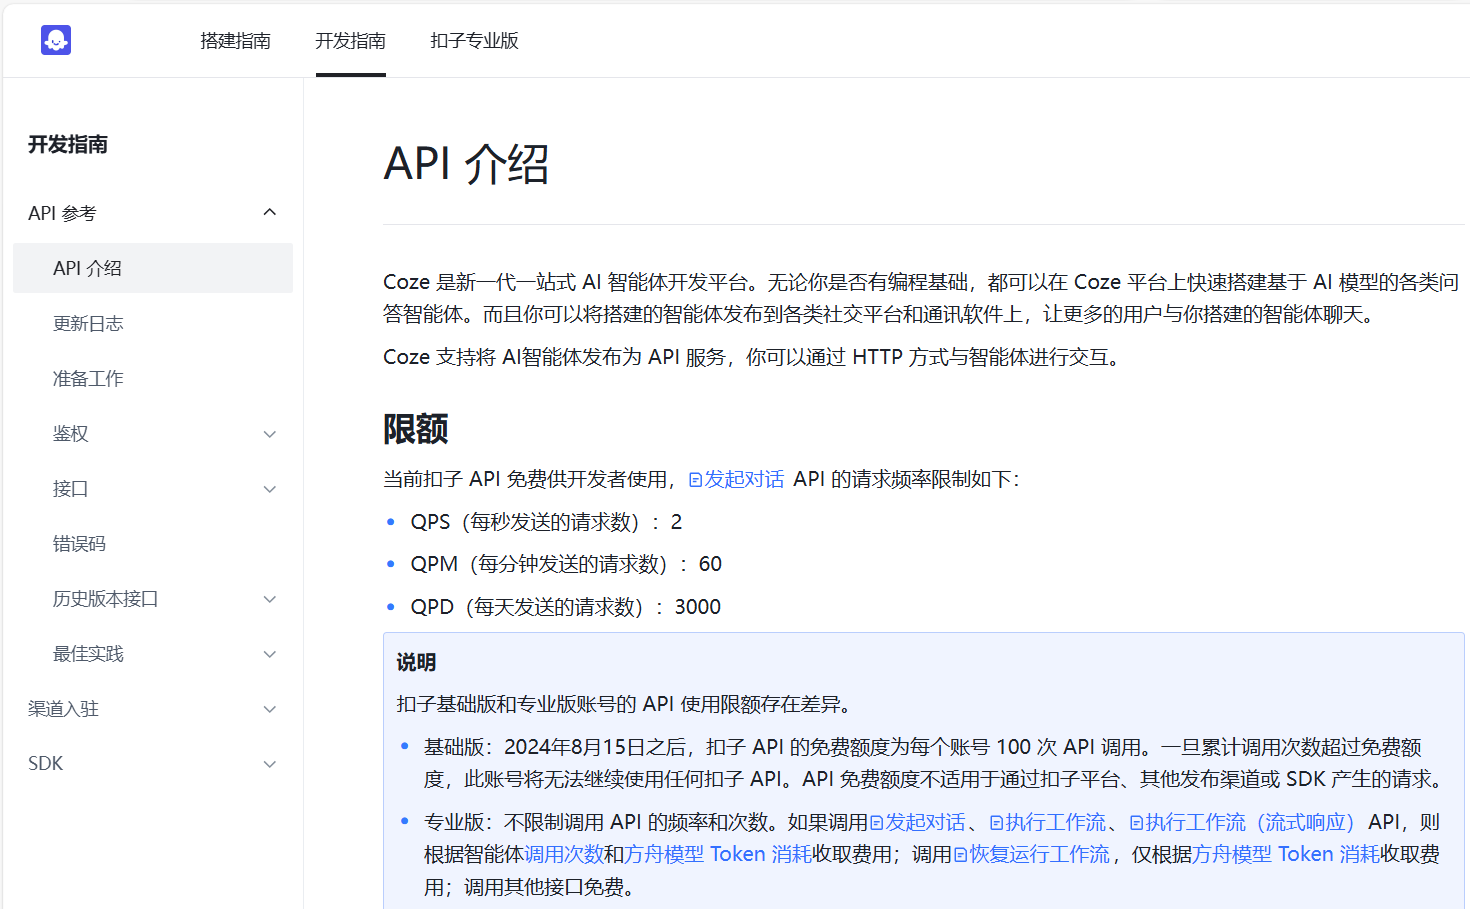Open 发起对话 link in 专业版 note
1470x909 pixels.
[x=925, y=822]
